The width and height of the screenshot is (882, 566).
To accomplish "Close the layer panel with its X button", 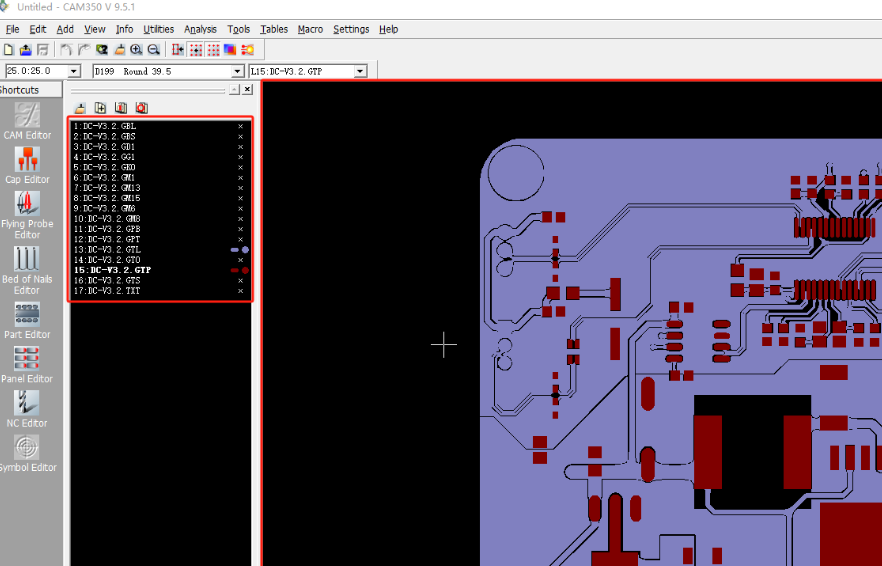I will 247,89.
